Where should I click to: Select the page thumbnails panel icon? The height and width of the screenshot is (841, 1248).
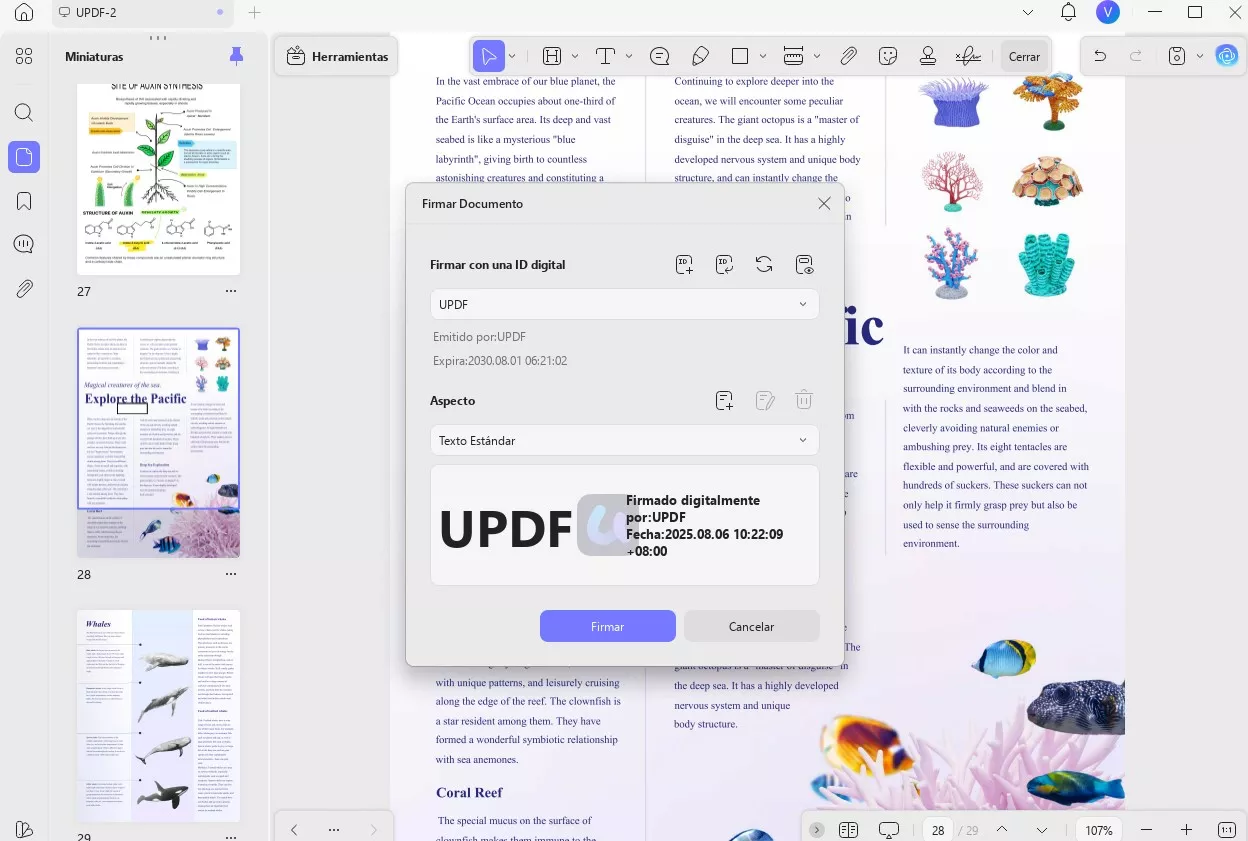point(24,157)
